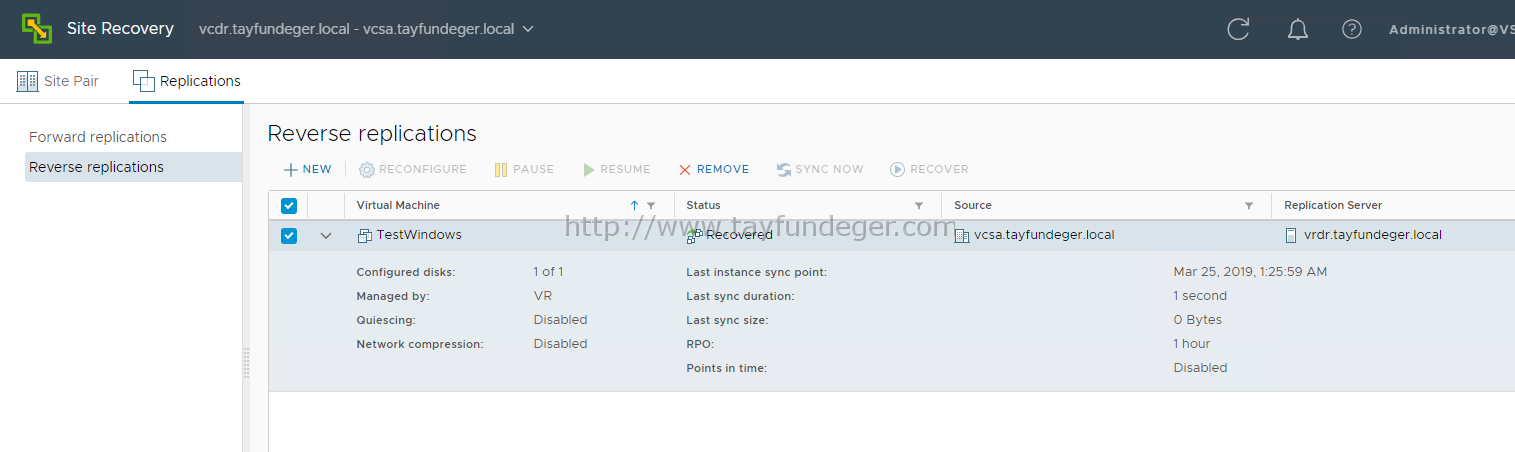Click the Site Recovery title text
Screen dimensions: 1515x452
point(120,29)
